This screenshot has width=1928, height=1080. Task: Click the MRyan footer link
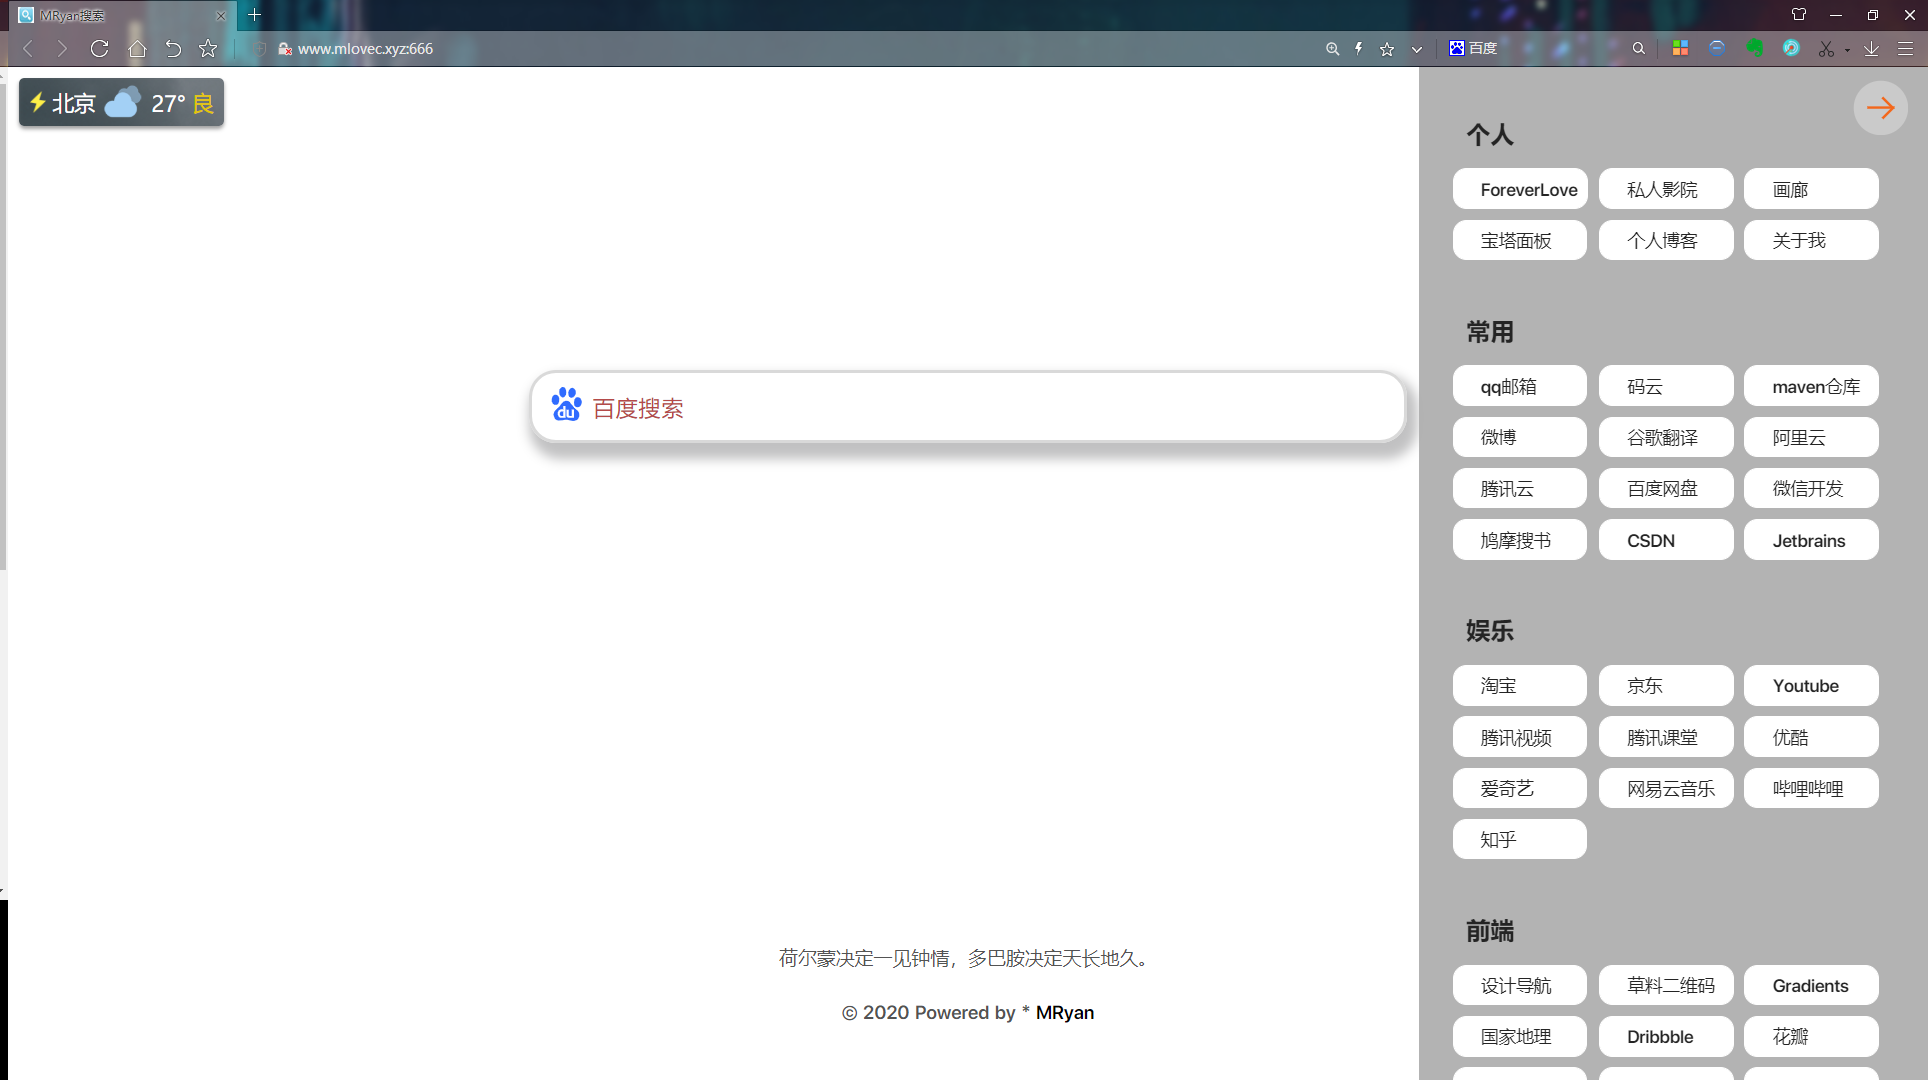click(x=1064, y=1012)
